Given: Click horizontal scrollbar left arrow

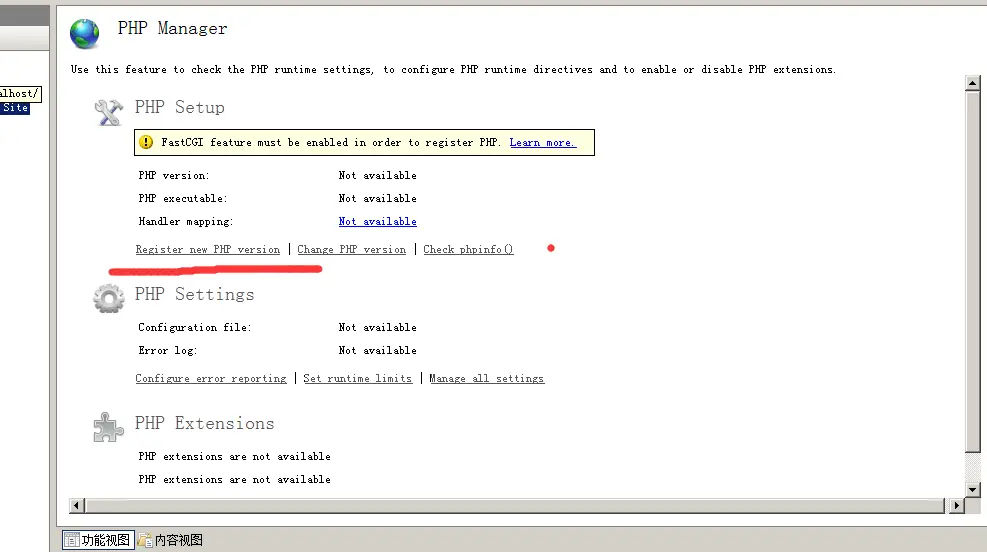Looking at the screenshot, I should 76,505.
